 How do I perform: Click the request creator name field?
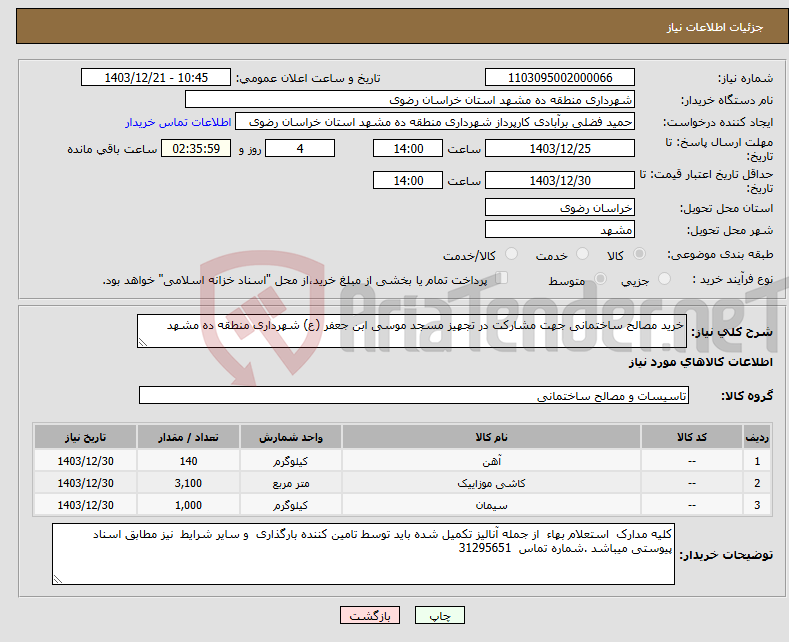(435, 122)
